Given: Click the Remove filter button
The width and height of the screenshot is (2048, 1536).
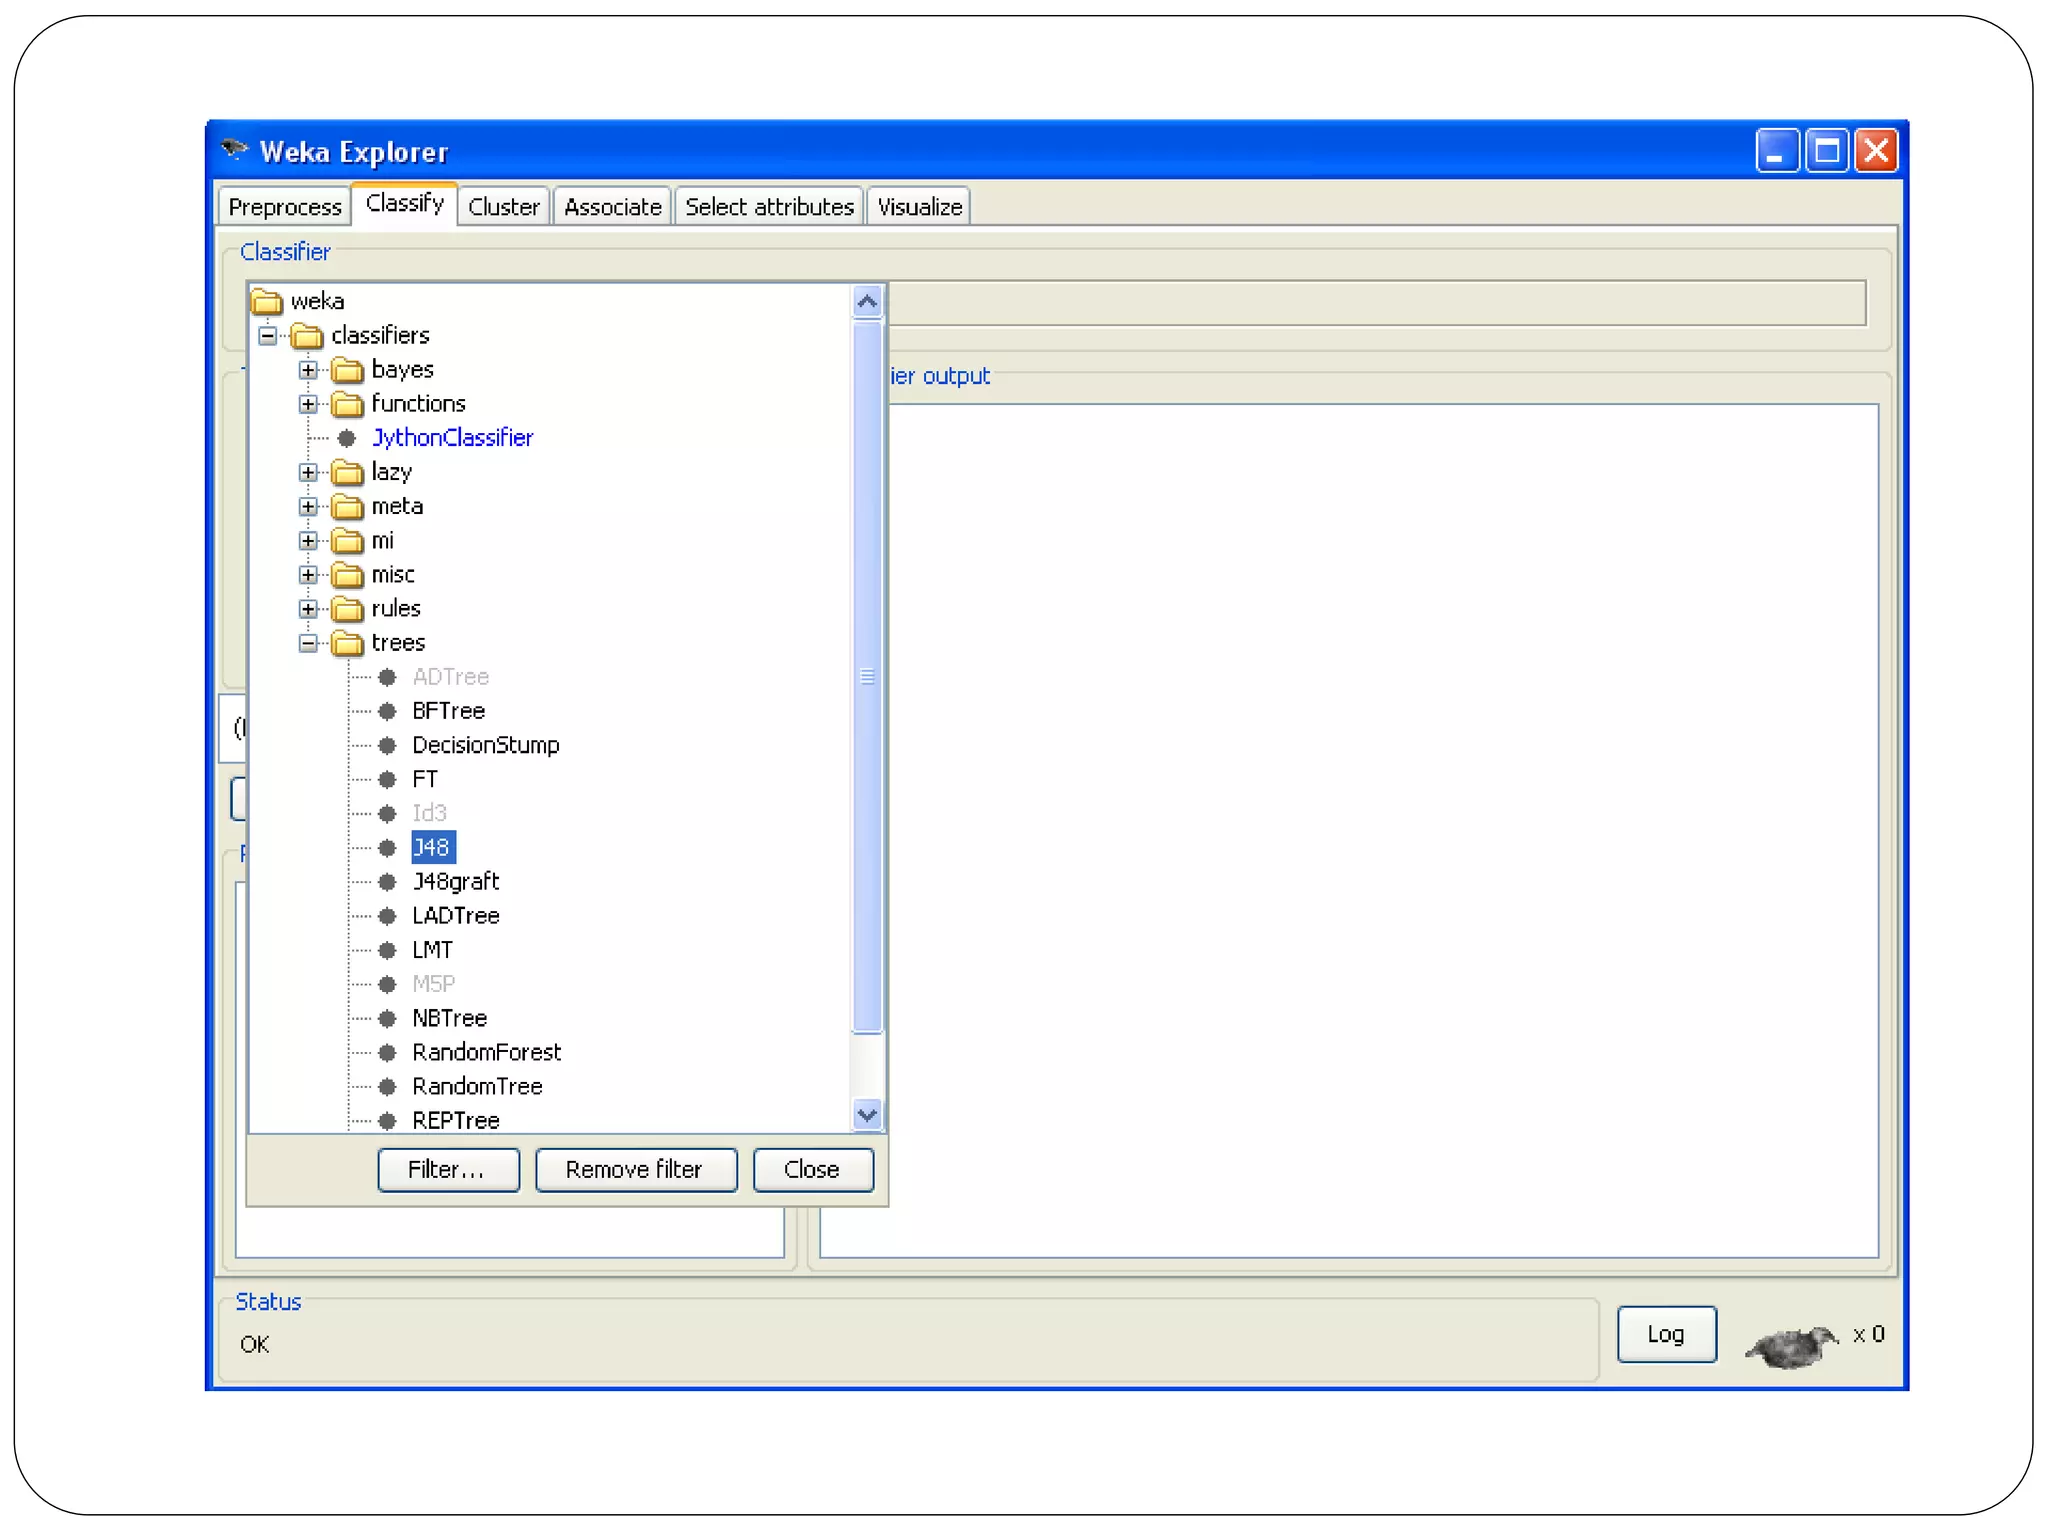Looking at the screenshot, I should 635,1169.
